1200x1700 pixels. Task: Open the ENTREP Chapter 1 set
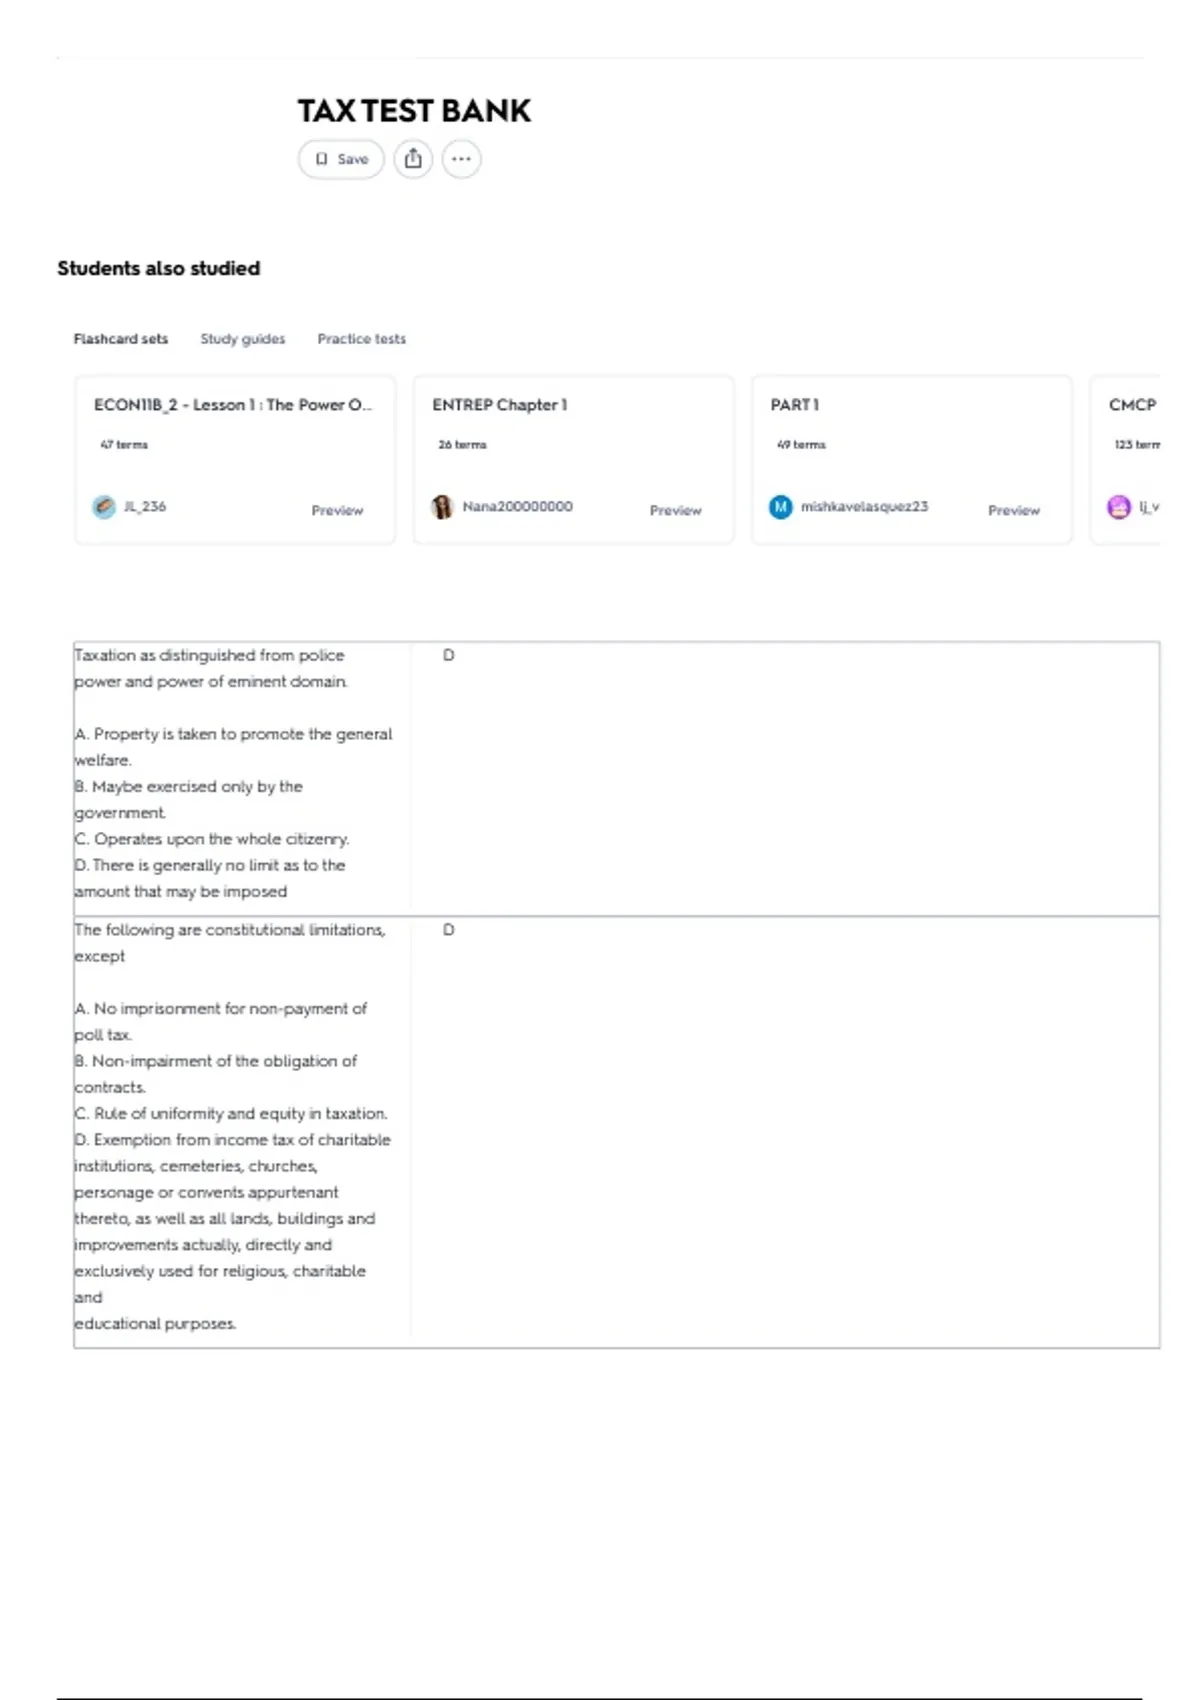[500, 405]
